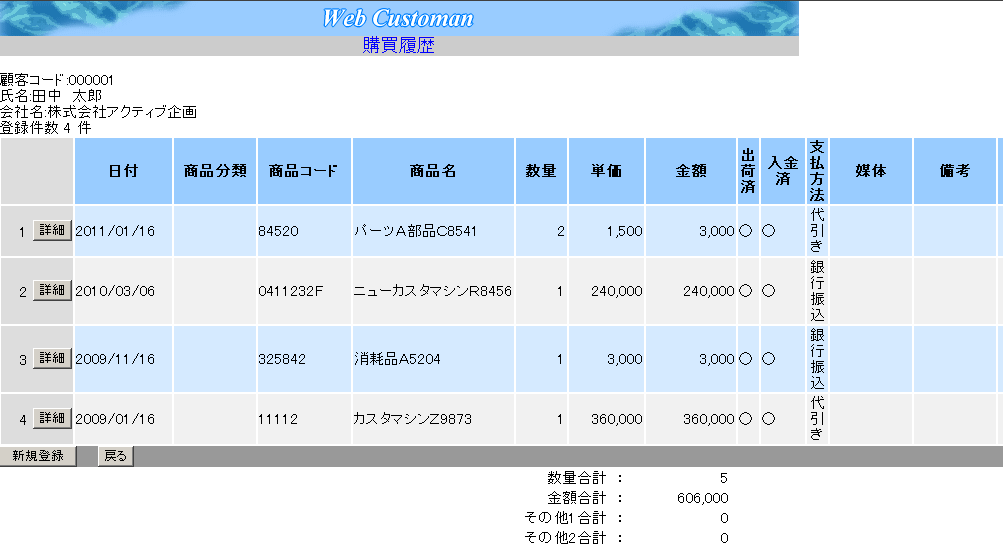Click the 商品コード column header
Image resolution: width=1003 pixels, height=558 pixels.
coord(303,171)
